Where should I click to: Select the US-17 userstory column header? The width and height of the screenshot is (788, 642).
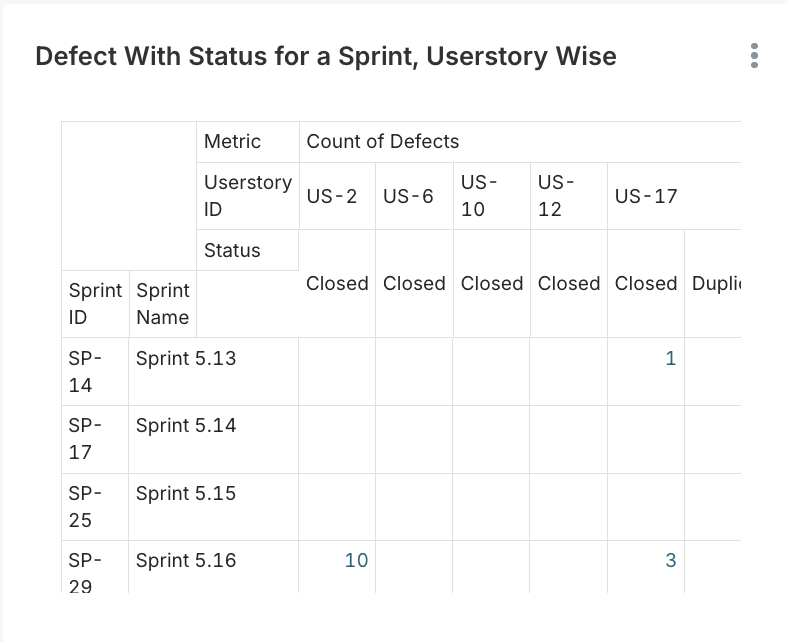click(x=646, y=196)
